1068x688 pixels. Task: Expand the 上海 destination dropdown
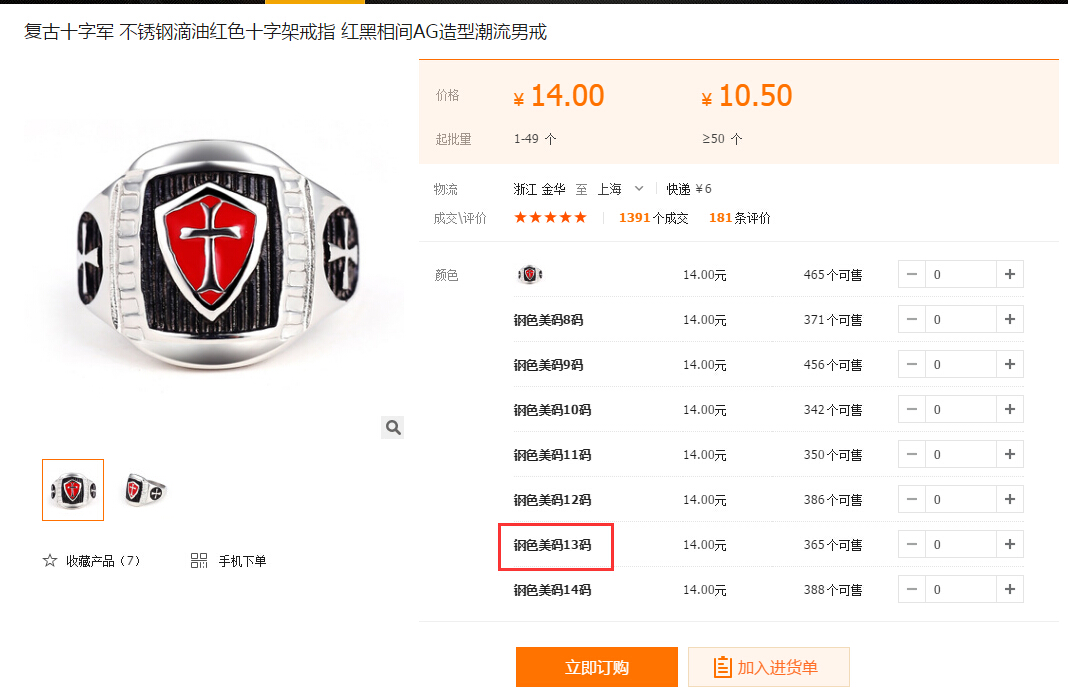pos(638,189)
